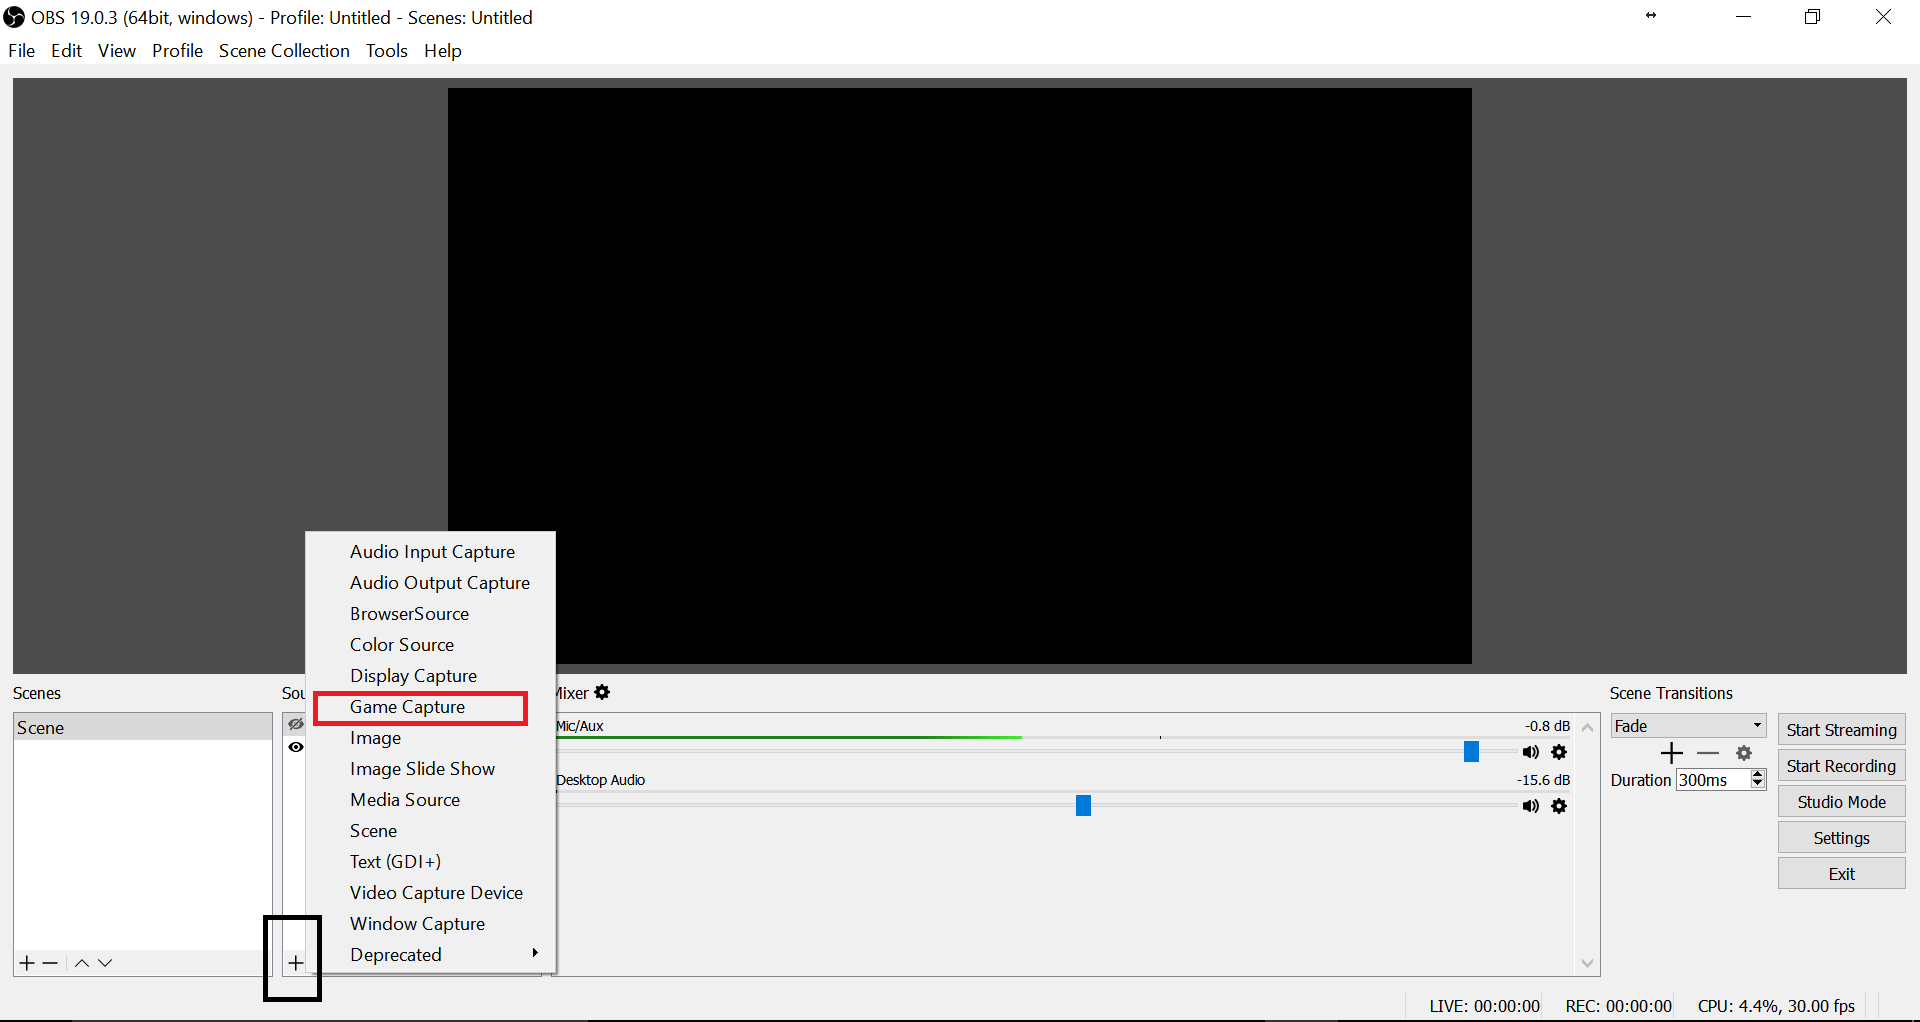1920x1022 pixels.
Task: Open the Help menu
Action: click(443, 51)
